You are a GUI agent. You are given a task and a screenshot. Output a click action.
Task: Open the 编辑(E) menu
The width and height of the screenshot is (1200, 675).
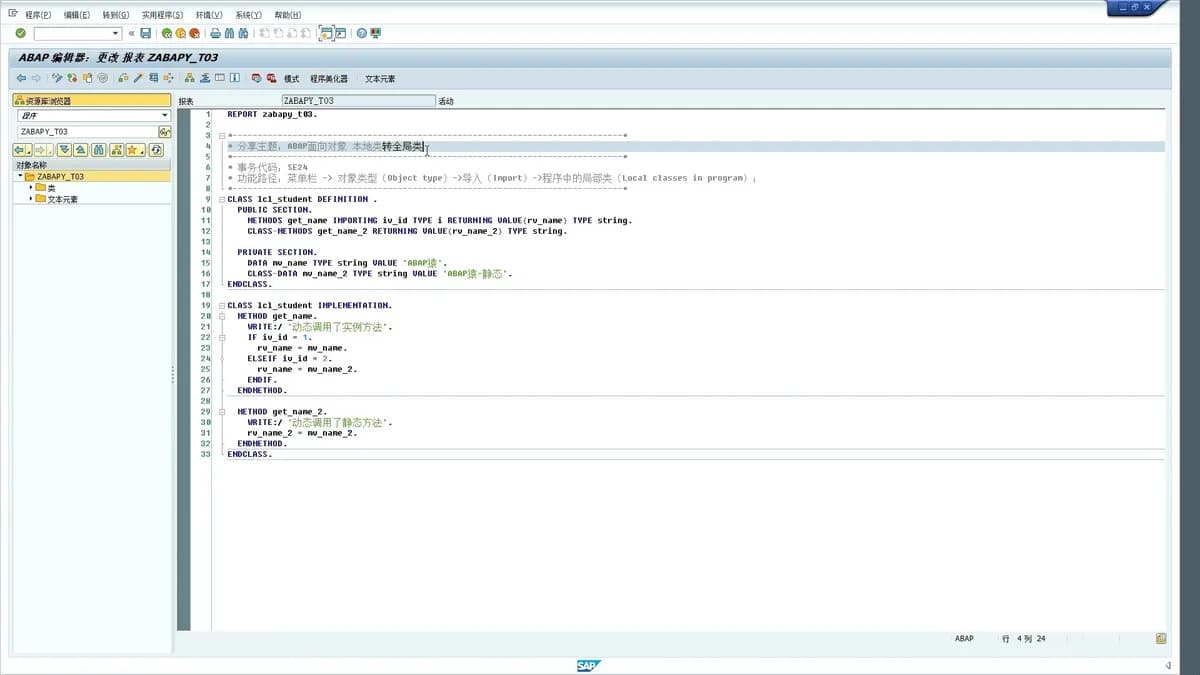[76, 15]
